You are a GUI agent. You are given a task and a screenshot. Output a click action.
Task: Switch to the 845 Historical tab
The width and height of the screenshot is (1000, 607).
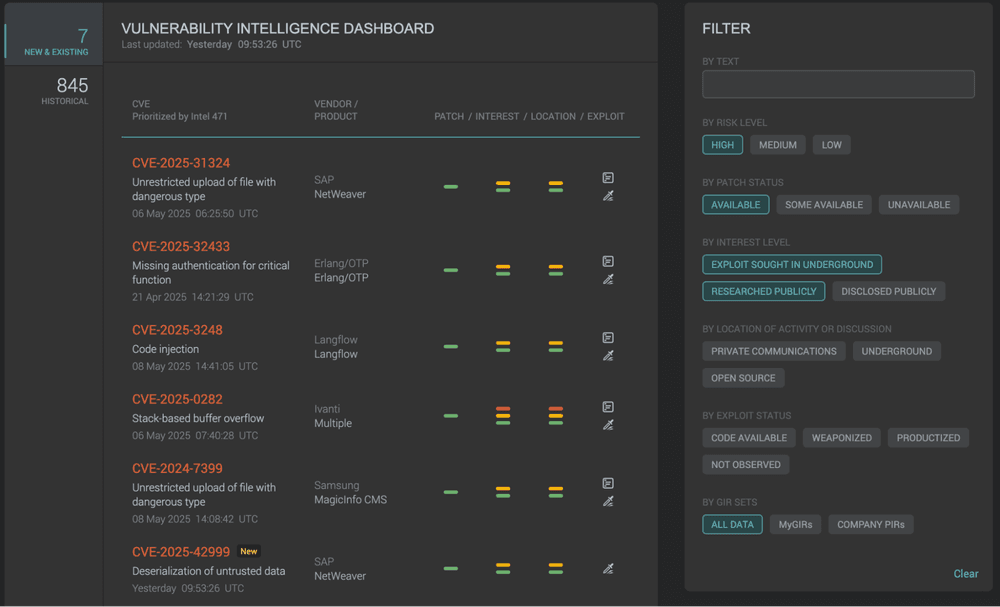point(55,91)
